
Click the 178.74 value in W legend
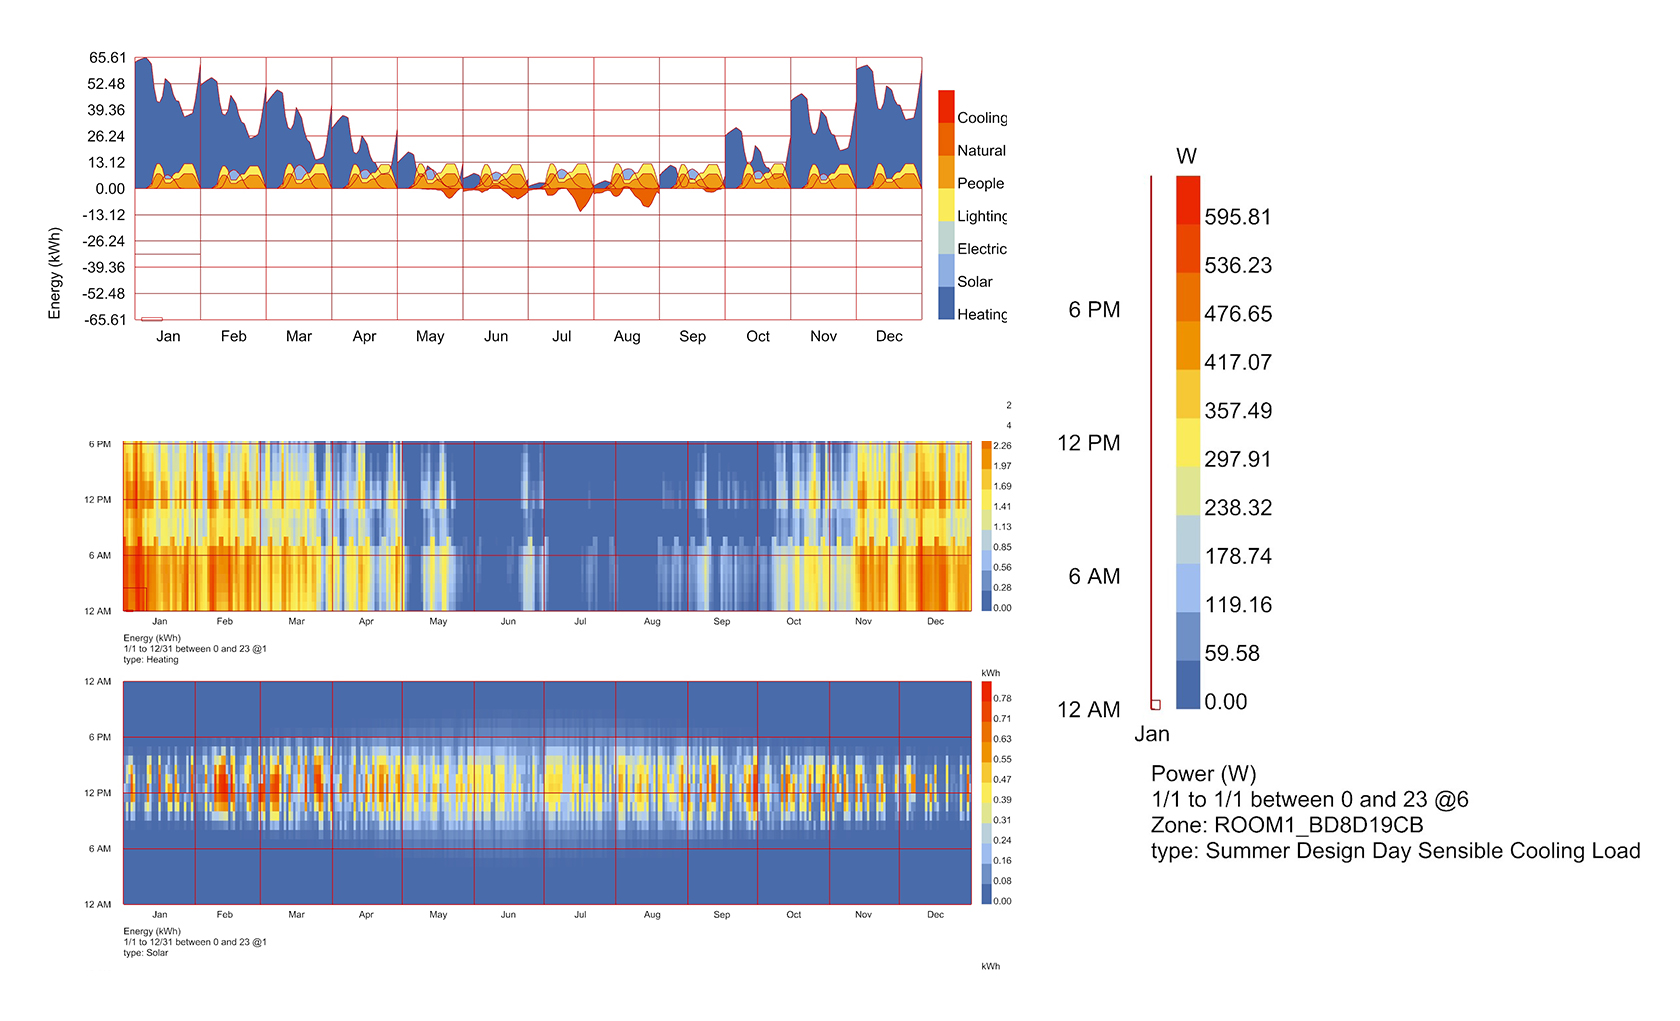[x=1238, y=556]
